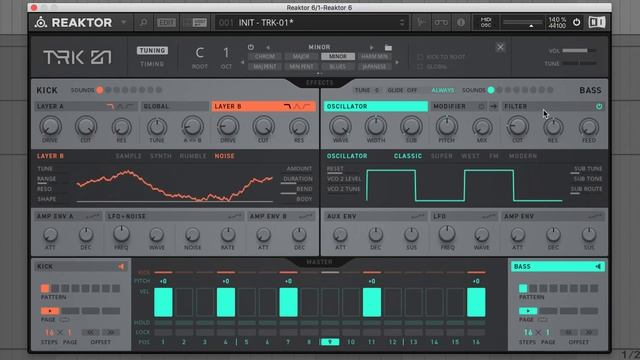Screen dimensions: 640x360
Task: Click the KICK speaker mute icon
Action: [x=121, y=267]
